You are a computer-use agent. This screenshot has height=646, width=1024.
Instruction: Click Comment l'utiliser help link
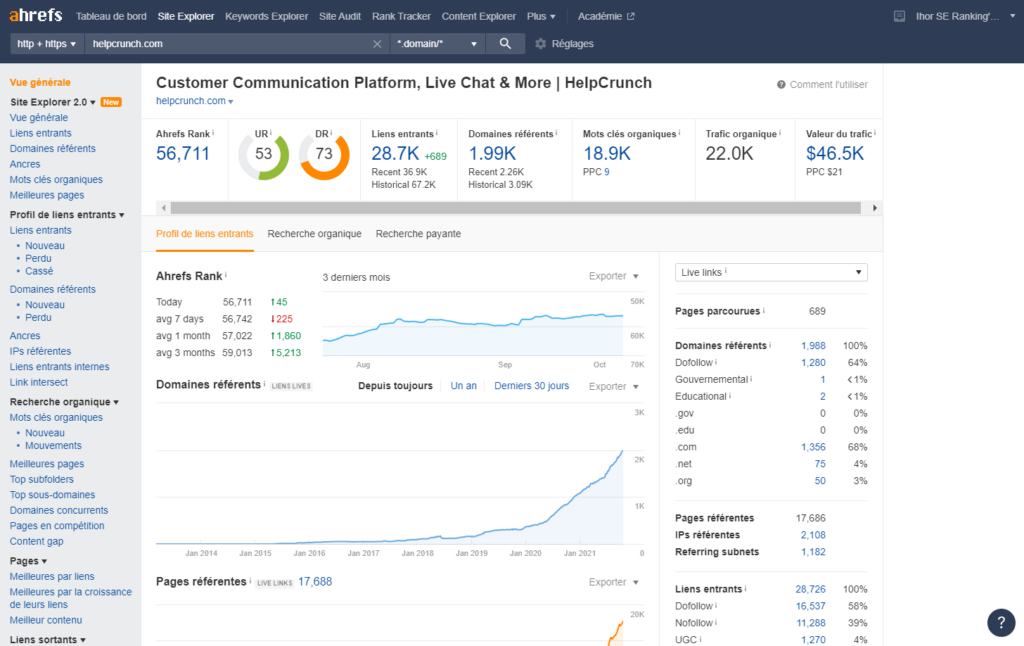pos(822,84)
